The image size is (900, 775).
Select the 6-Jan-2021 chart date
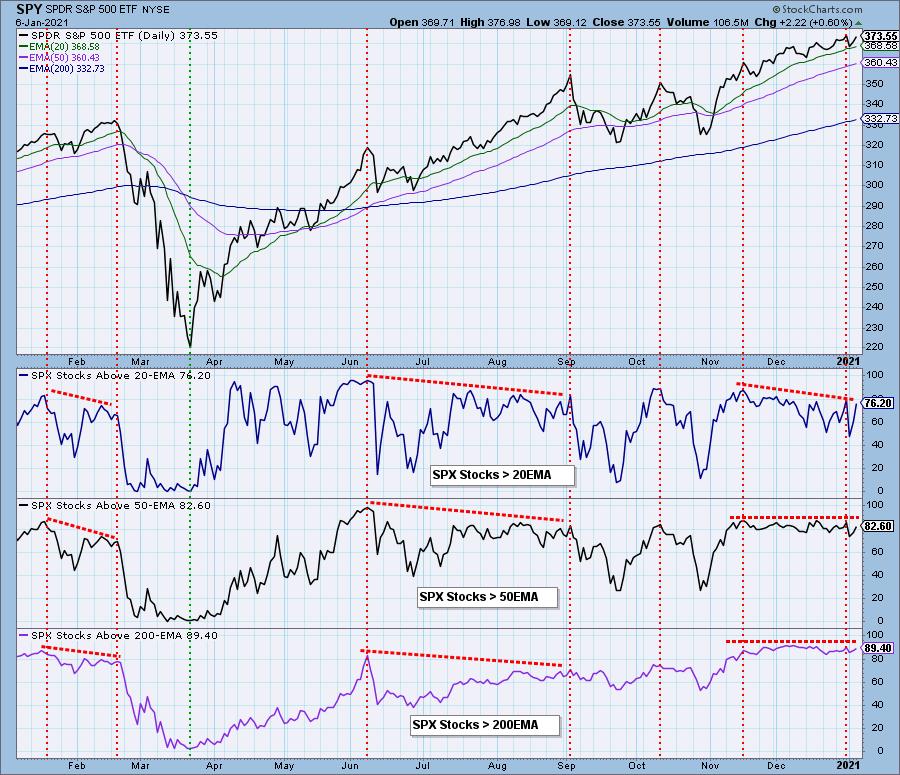42,22
